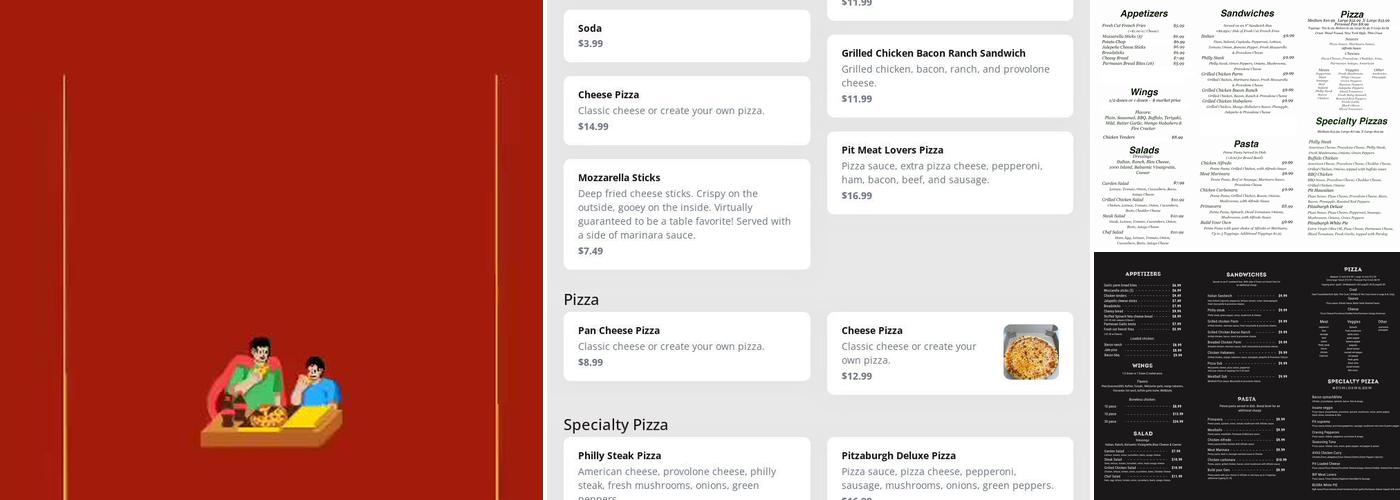
Task: Open the Philly Steak Pizza item
Action: coord(686,468)
